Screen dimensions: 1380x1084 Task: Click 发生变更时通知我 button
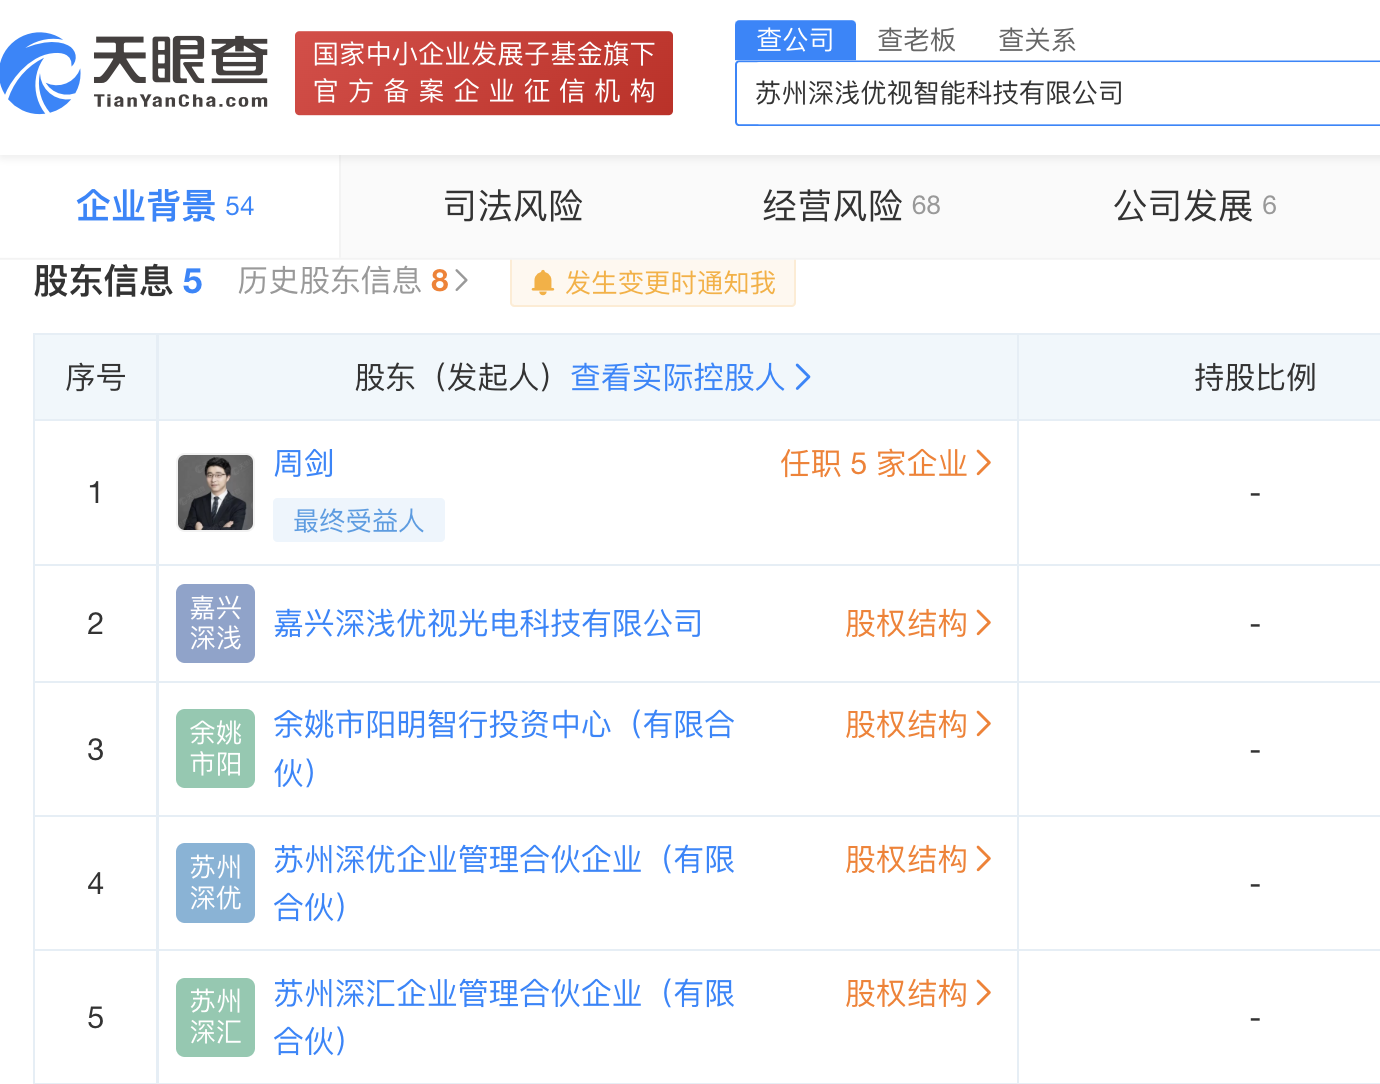(x=653, y=283)
